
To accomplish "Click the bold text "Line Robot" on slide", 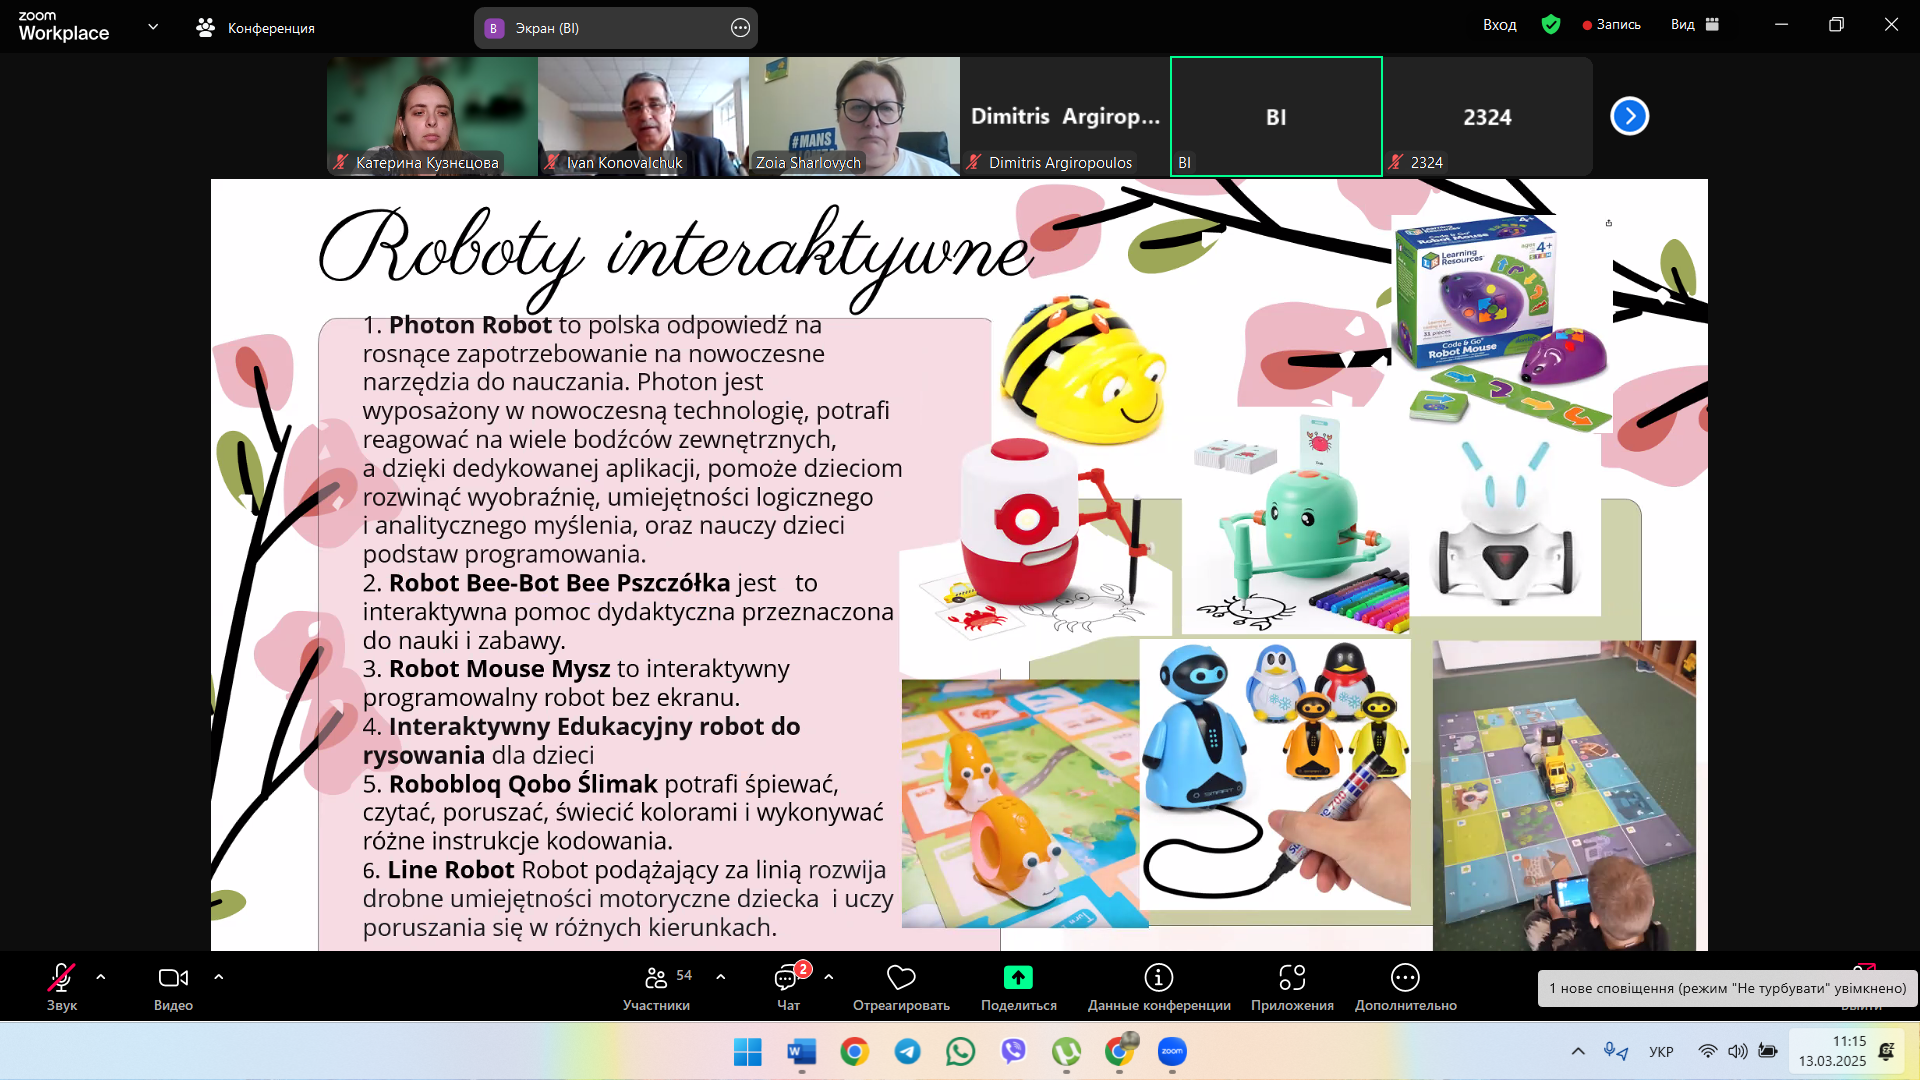I will pyautogui.click(x=451, y=870).
